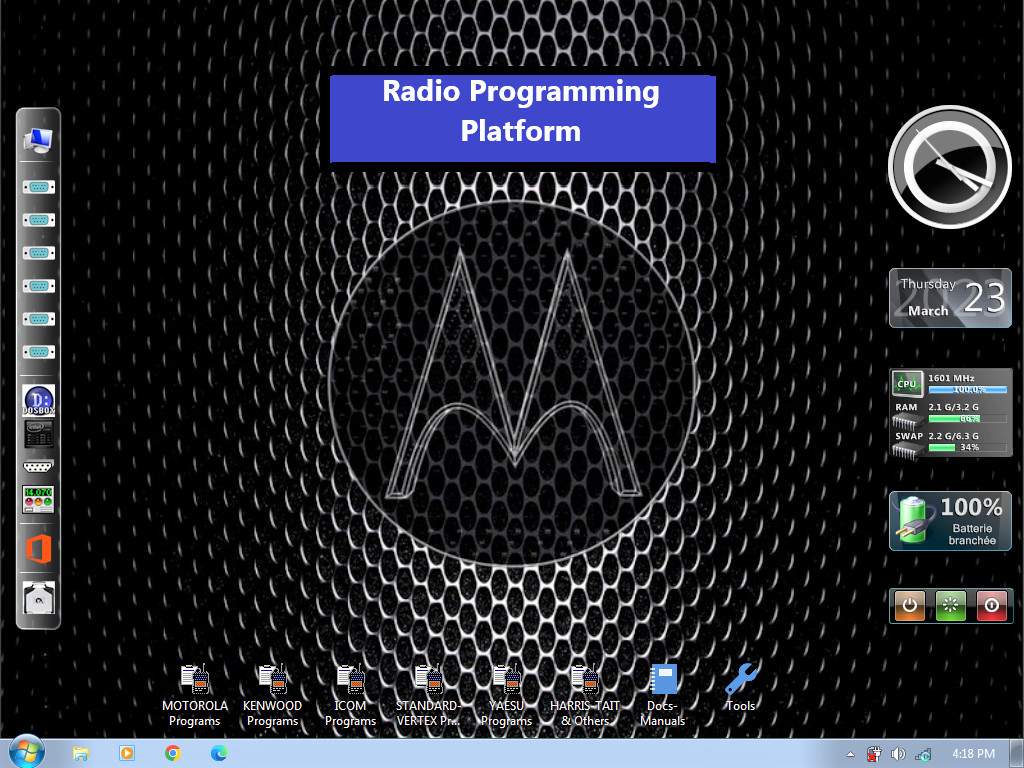Open the Tools wrench icon
Viewport: 1024px width, 768px height.
point(741,681)
